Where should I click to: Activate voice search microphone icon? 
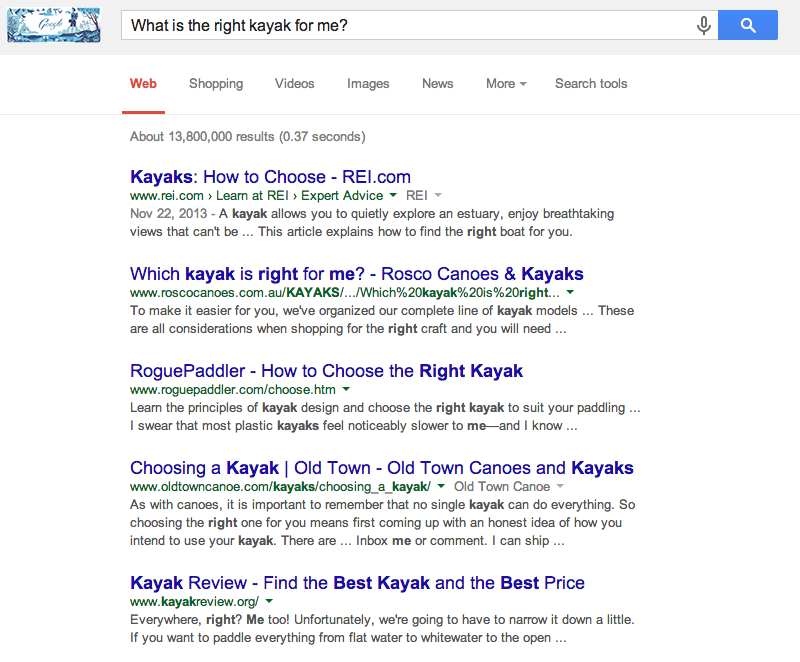[704, 25]
